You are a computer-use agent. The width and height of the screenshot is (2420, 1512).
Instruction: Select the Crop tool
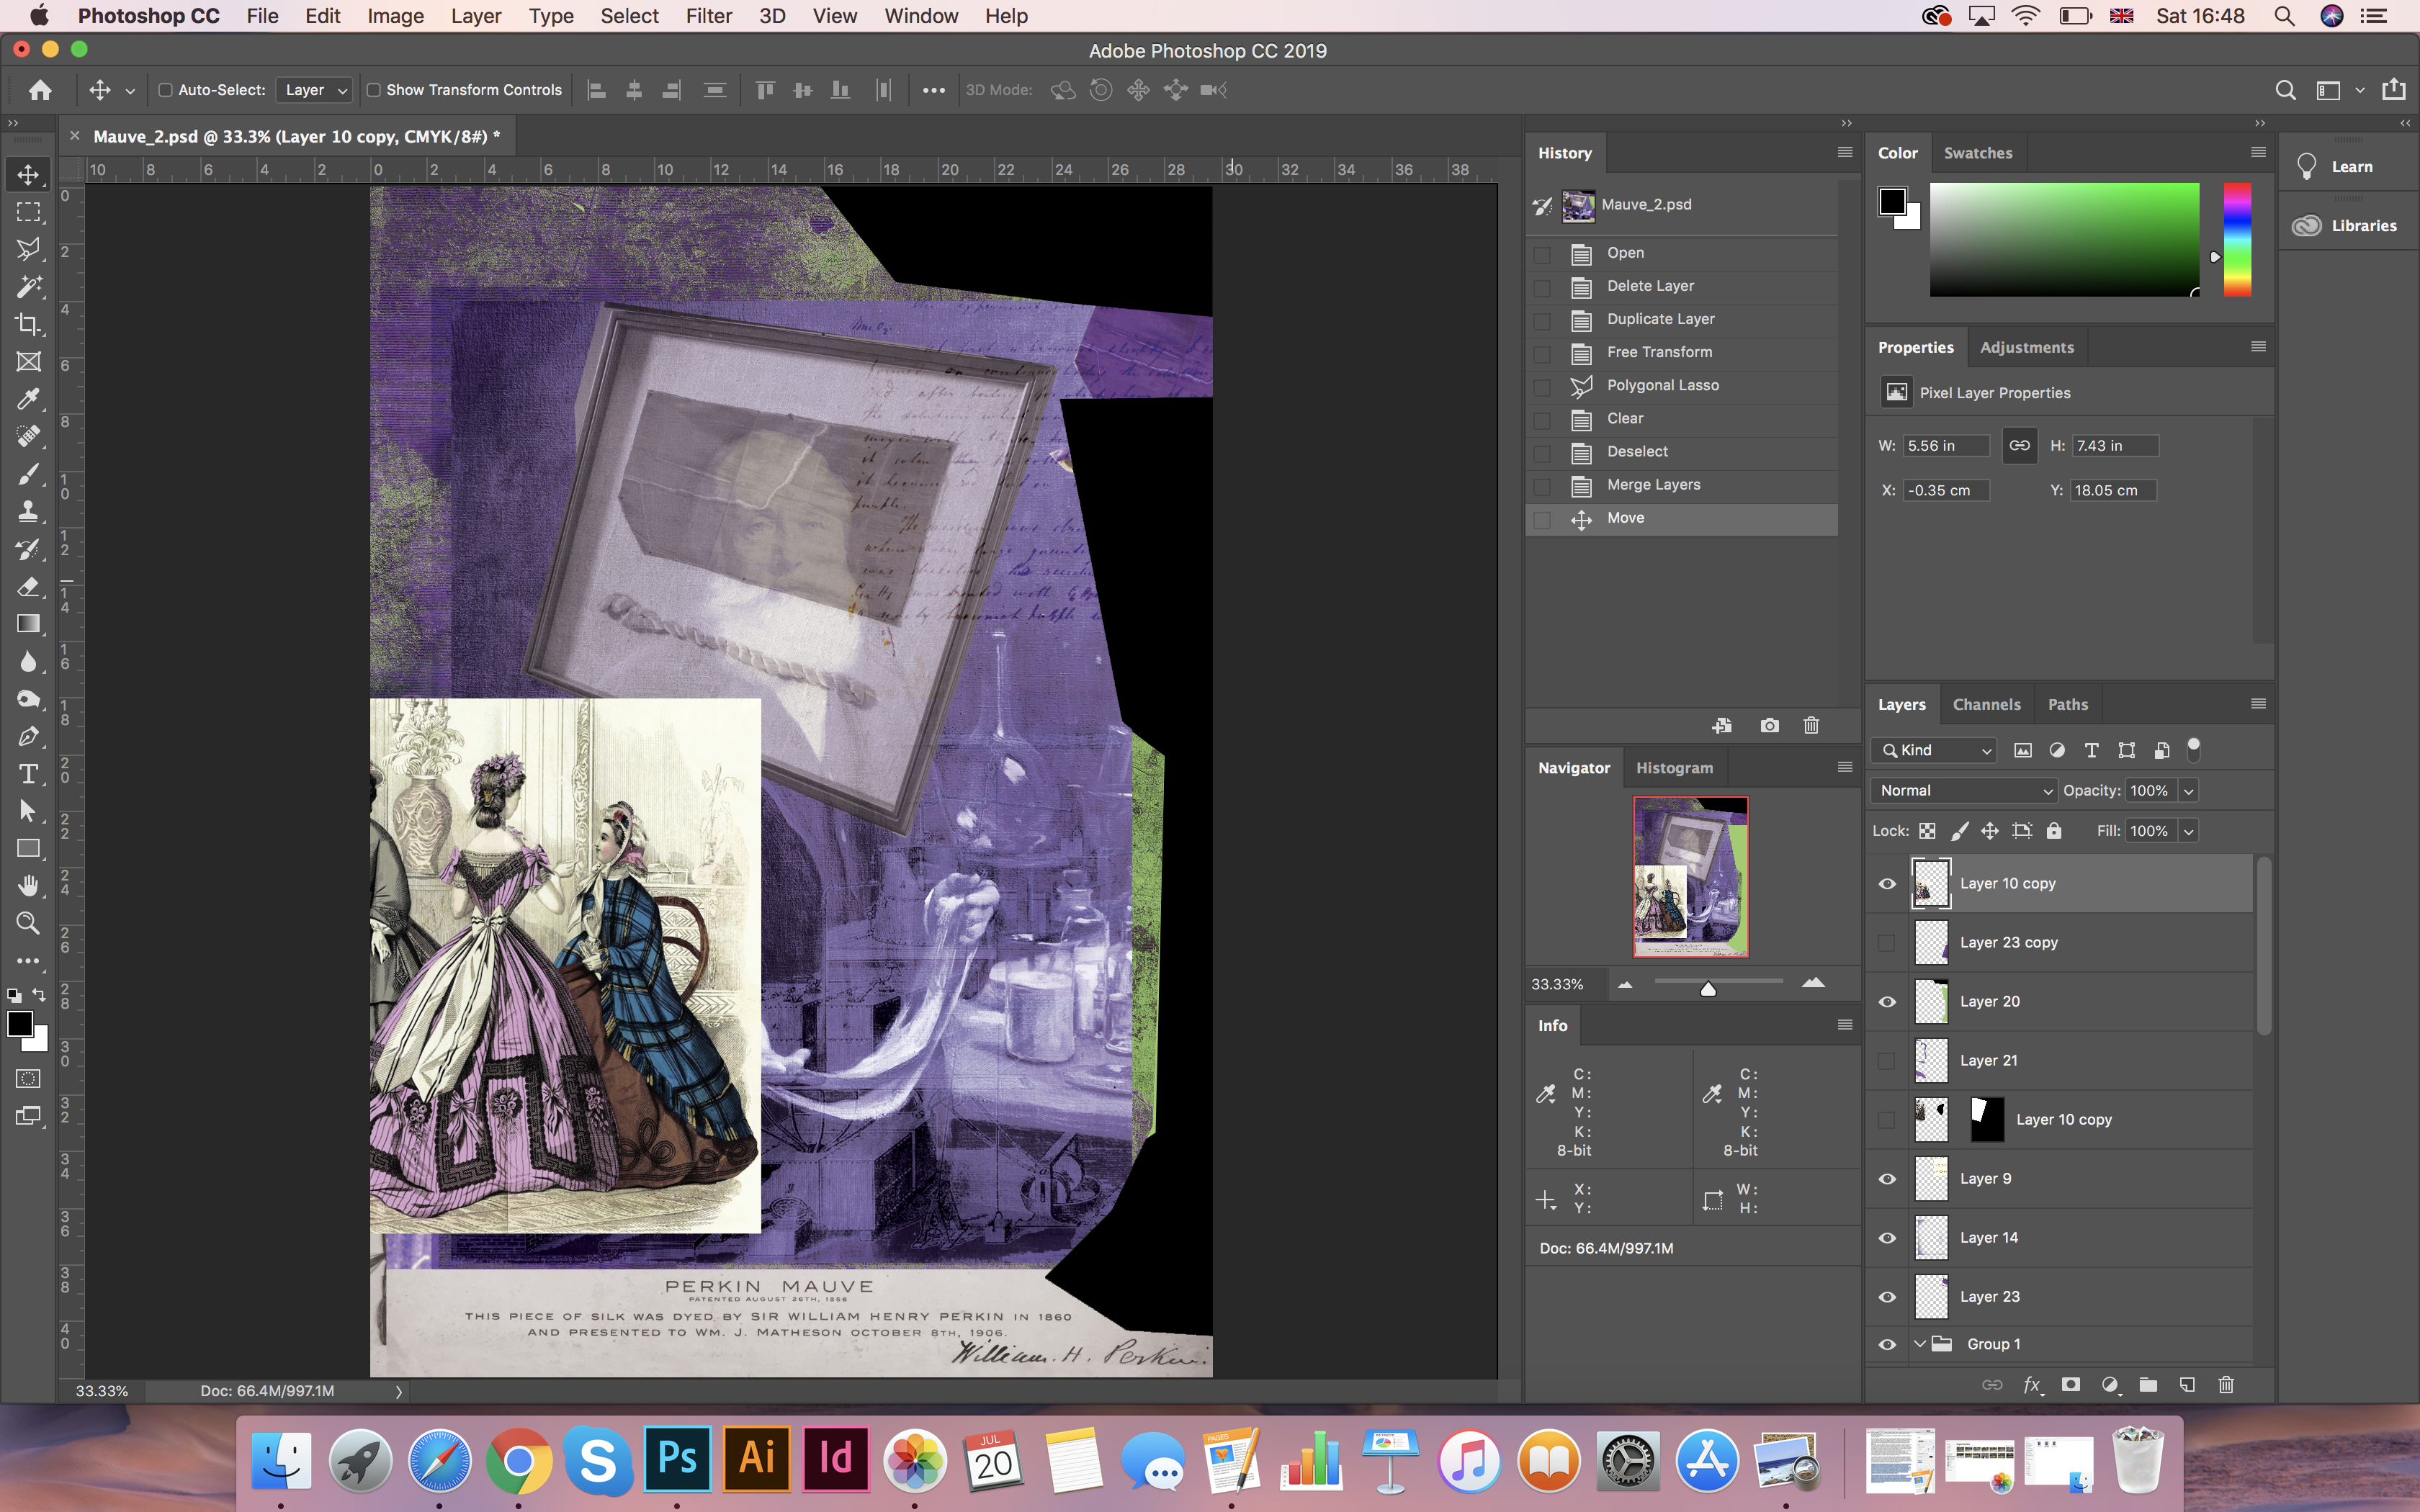[28, 324]
